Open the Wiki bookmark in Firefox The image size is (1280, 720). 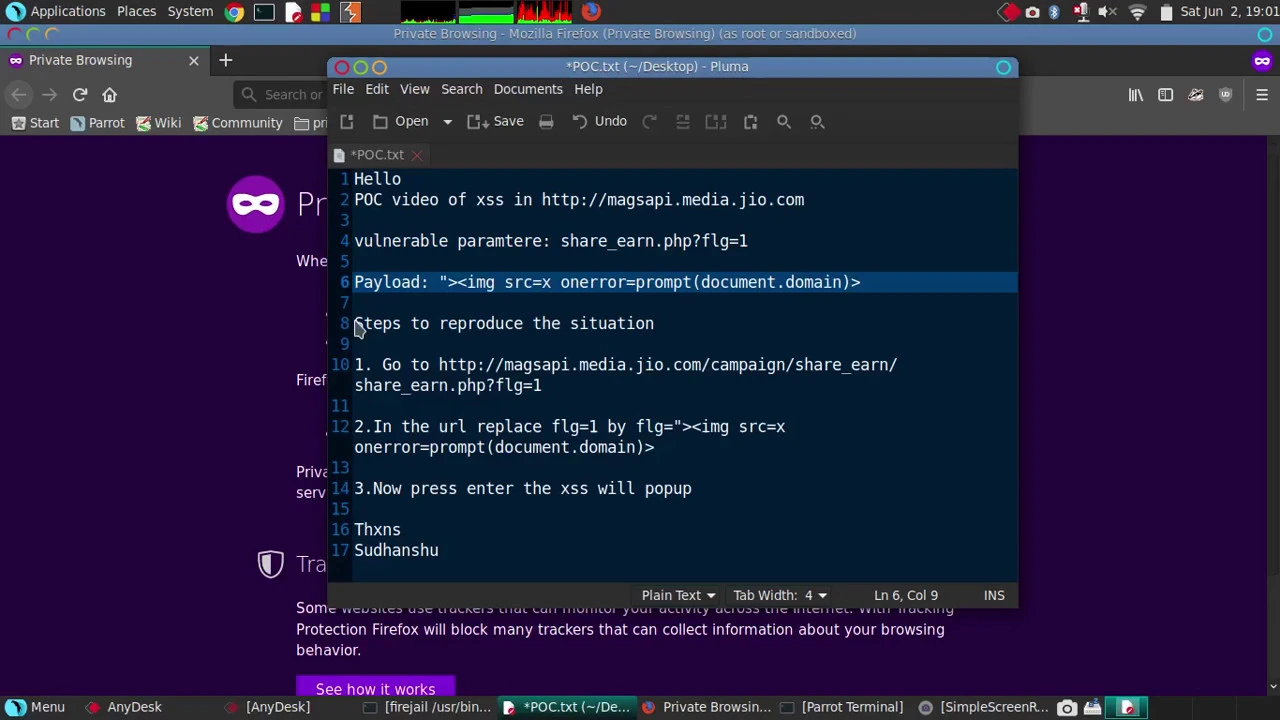[159, 123]
